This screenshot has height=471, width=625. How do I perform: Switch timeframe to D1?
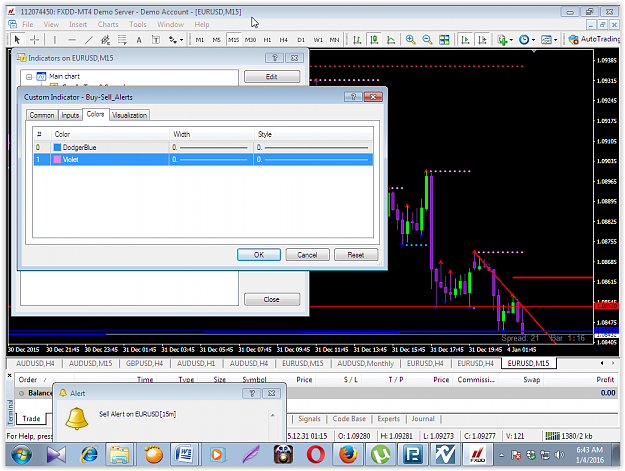(x=301, y=40)
